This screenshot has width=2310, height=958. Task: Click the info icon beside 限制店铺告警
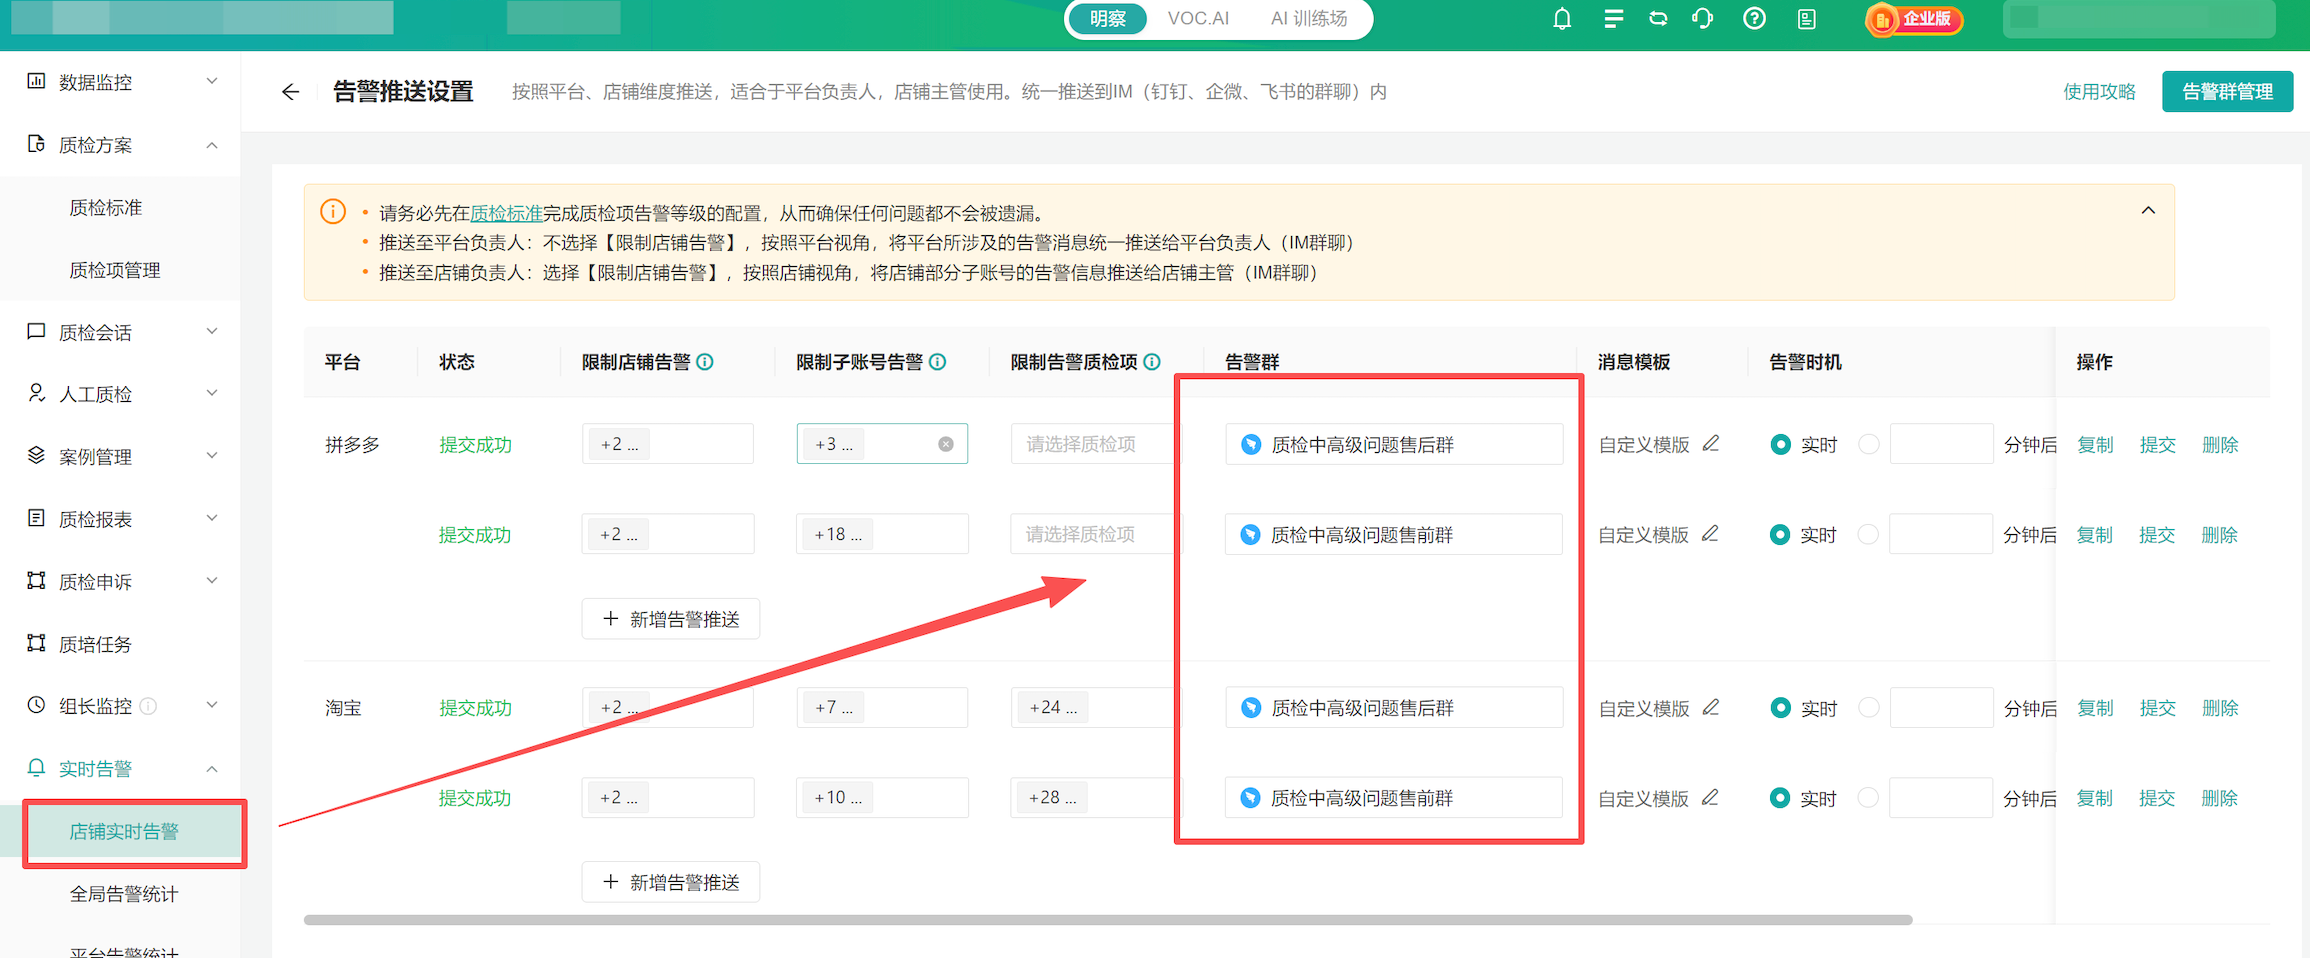point(707,362)
